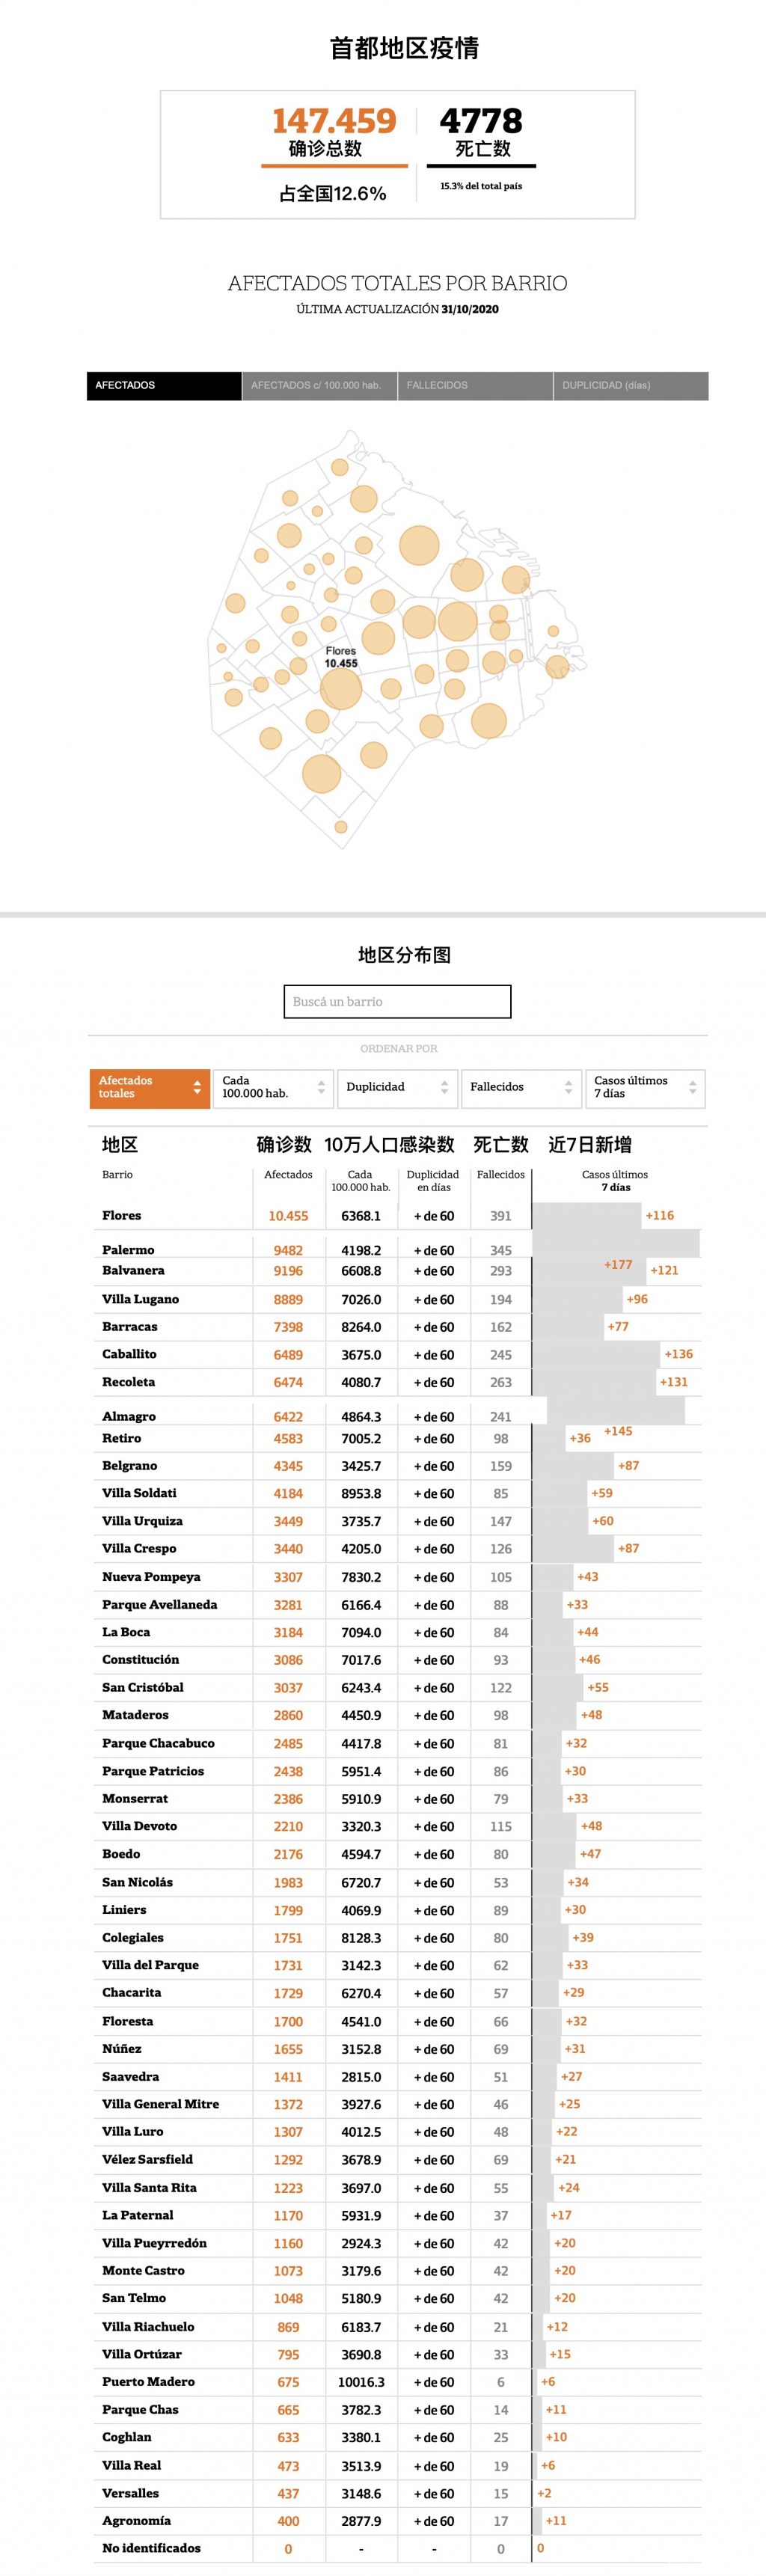Click sort arrows on Afectados totales button

pyautogui.click(x=197, y=1087)
